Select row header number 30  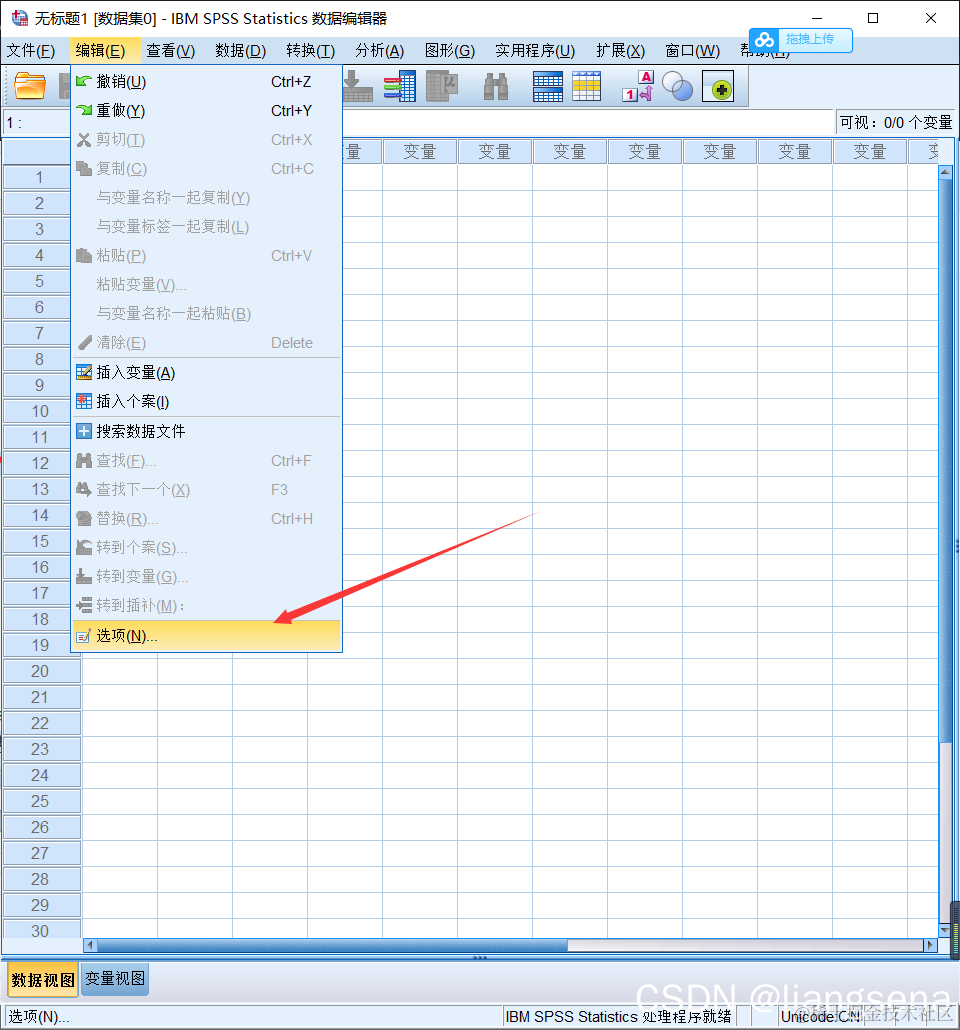(41, 931)
